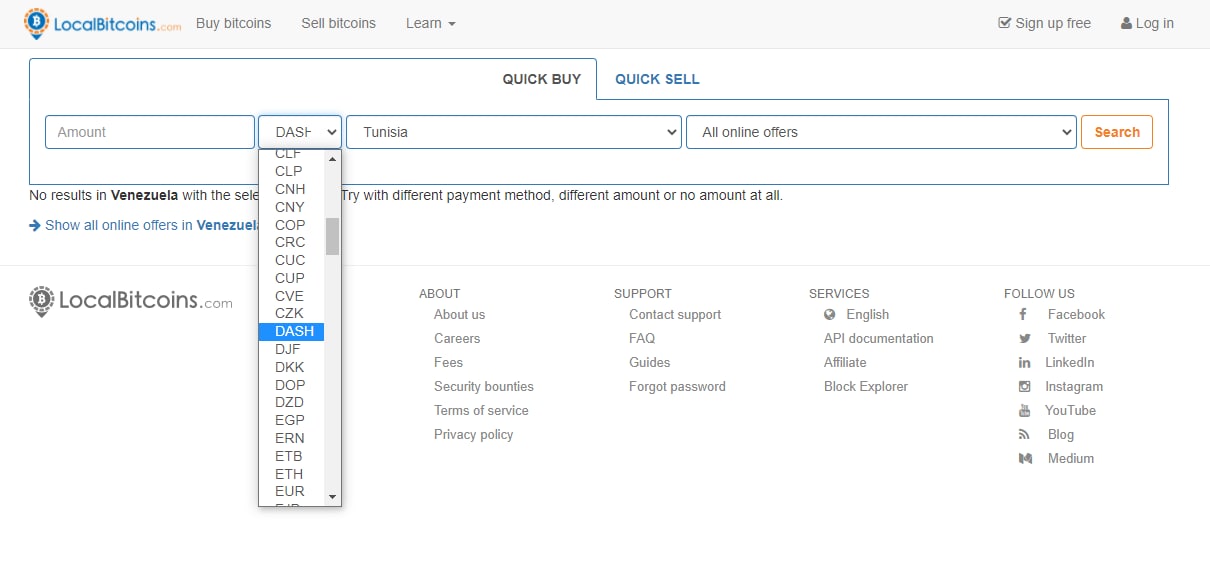
Task: Open Privacy policy link
Action: [x=473, y=434]
